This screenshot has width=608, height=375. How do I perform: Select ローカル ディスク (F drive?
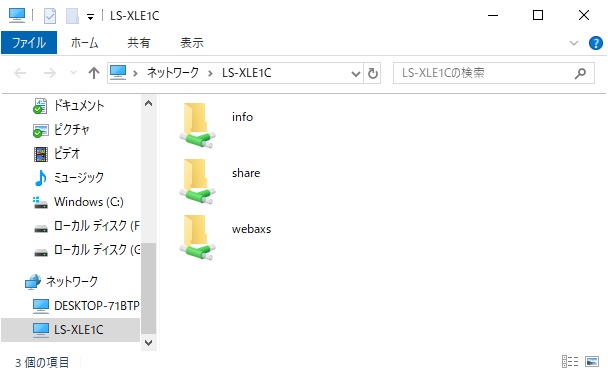pos(97,226)
